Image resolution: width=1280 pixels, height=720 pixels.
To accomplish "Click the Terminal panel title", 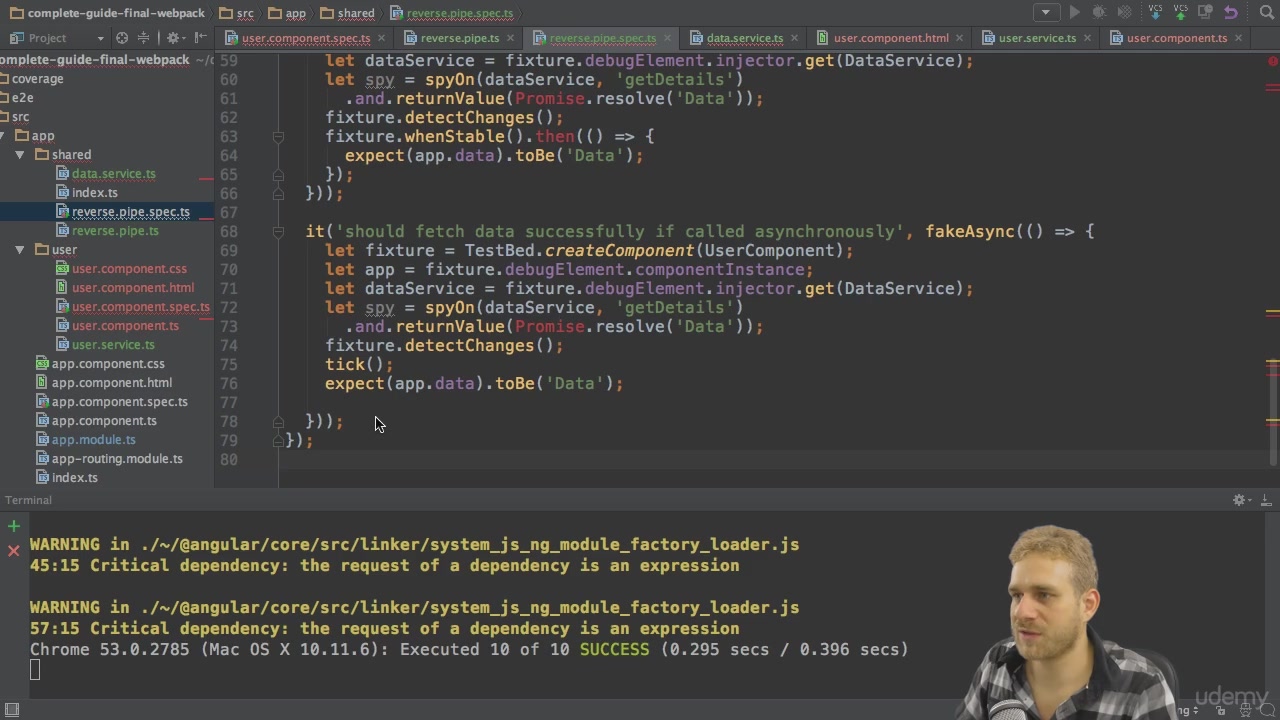I will click(28, 500).
